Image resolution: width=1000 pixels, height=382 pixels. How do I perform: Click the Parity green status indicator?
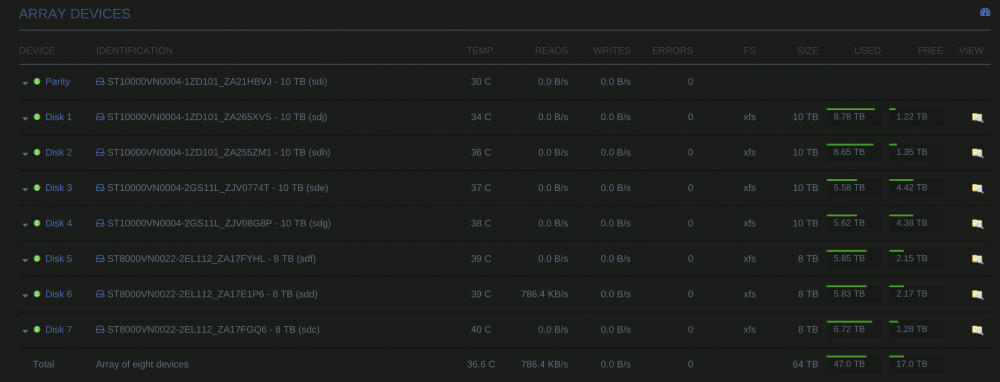point(37,82)
